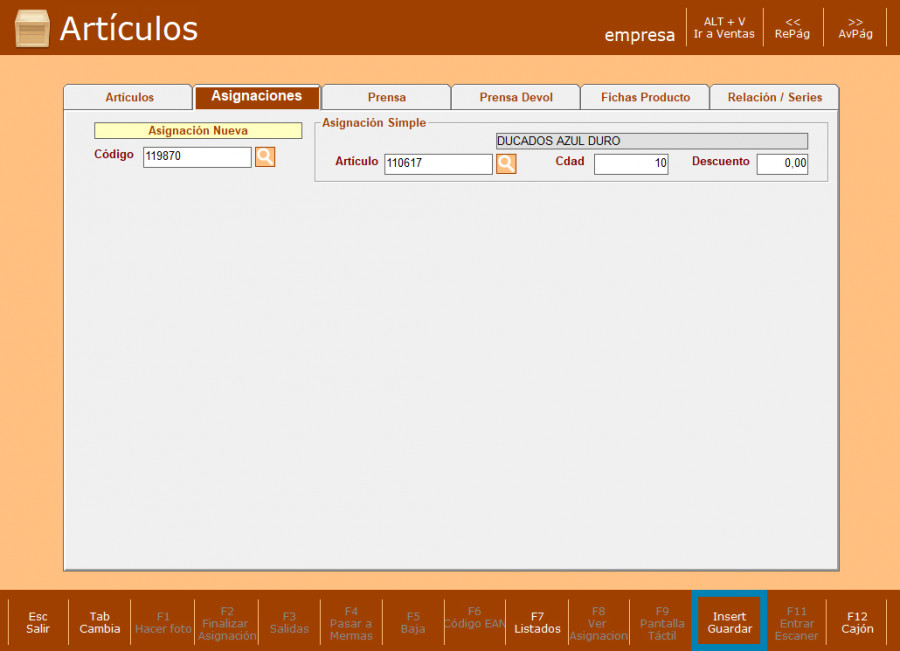This screenshot has width=900, height=651.
Task: Go to the Relación / Series tab
Action: (774, 98)
